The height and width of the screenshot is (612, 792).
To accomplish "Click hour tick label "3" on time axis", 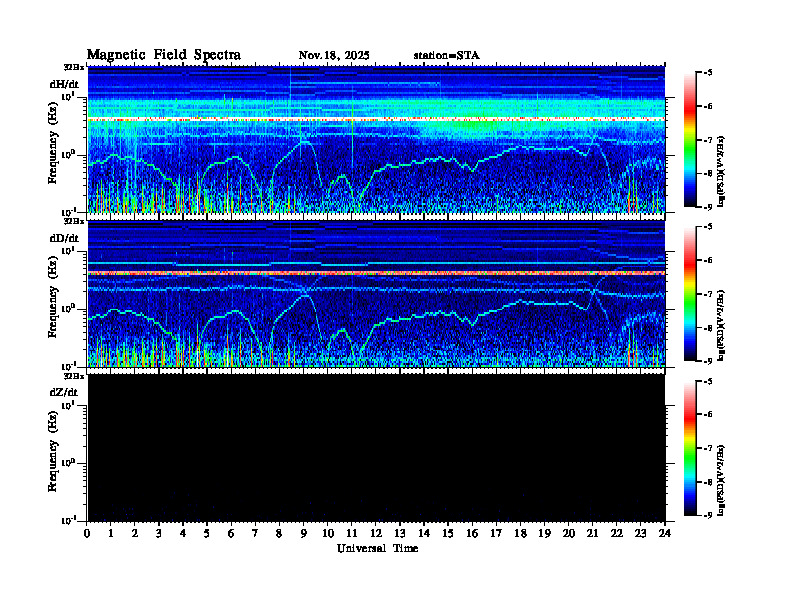I will click(159, 534).
